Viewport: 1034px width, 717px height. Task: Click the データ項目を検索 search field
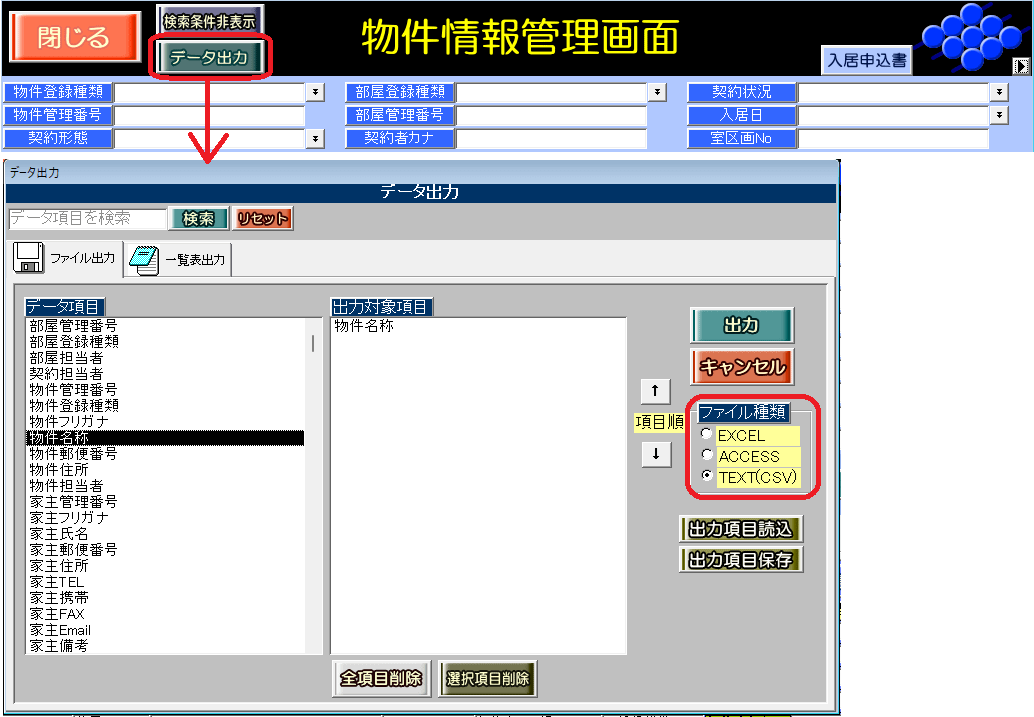pyautogui.click(x=87, y=218)
